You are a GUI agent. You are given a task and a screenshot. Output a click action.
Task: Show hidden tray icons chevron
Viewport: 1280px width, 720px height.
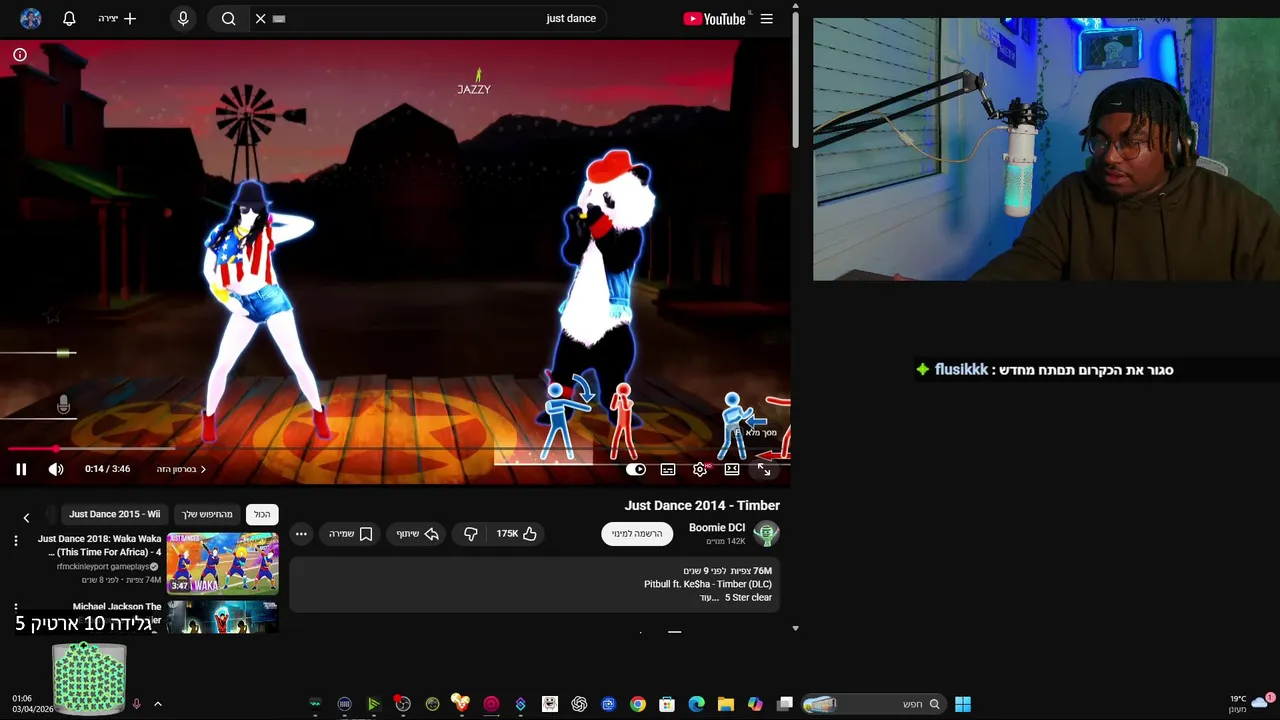click(x=157, y=704)
